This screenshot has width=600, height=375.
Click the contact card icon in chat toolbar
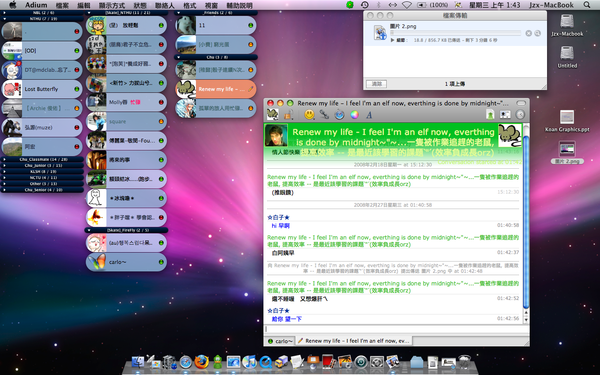point(505,114)
